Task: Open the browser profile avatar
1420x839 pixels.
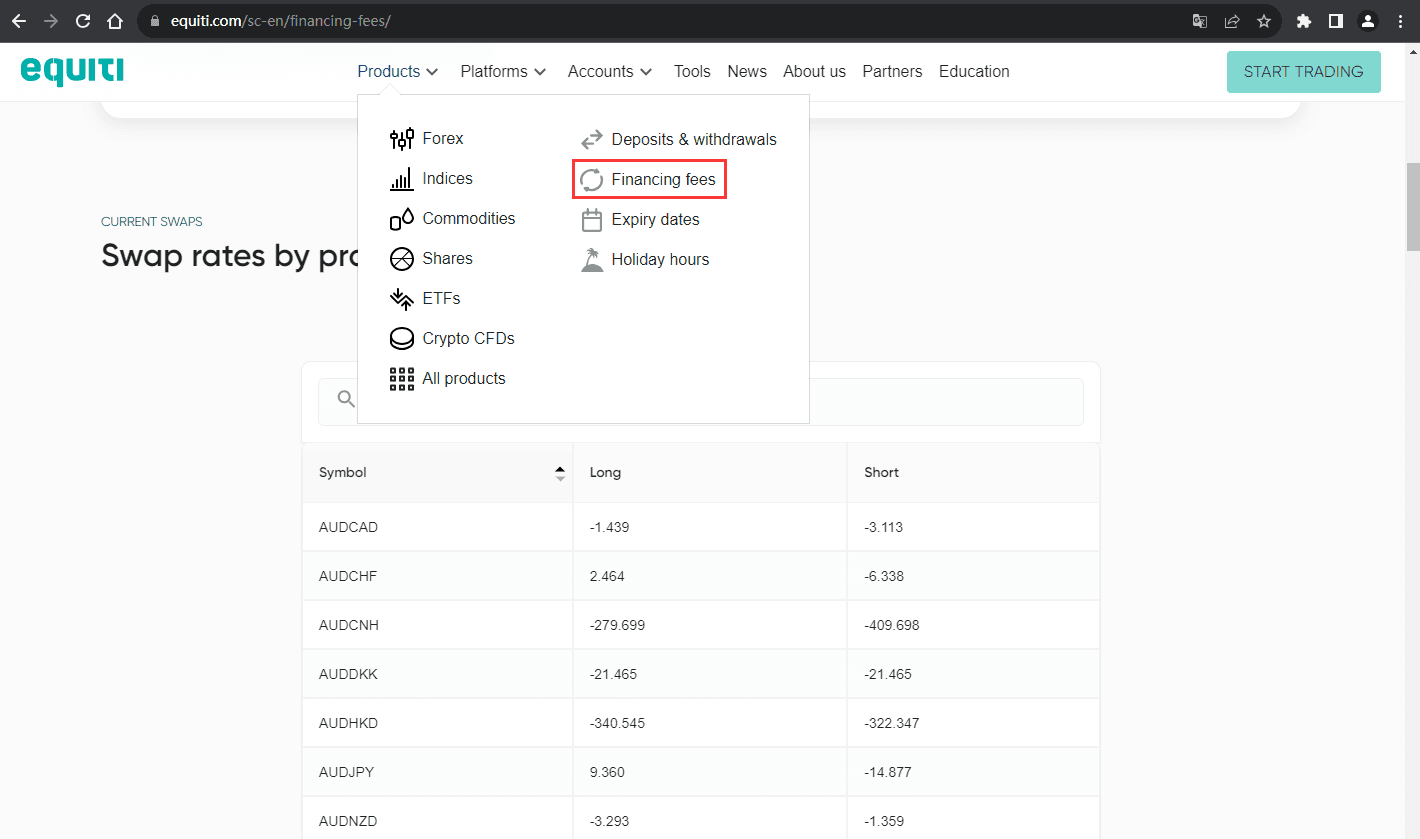Action: pyautogui.click(x=1368, y=21)
